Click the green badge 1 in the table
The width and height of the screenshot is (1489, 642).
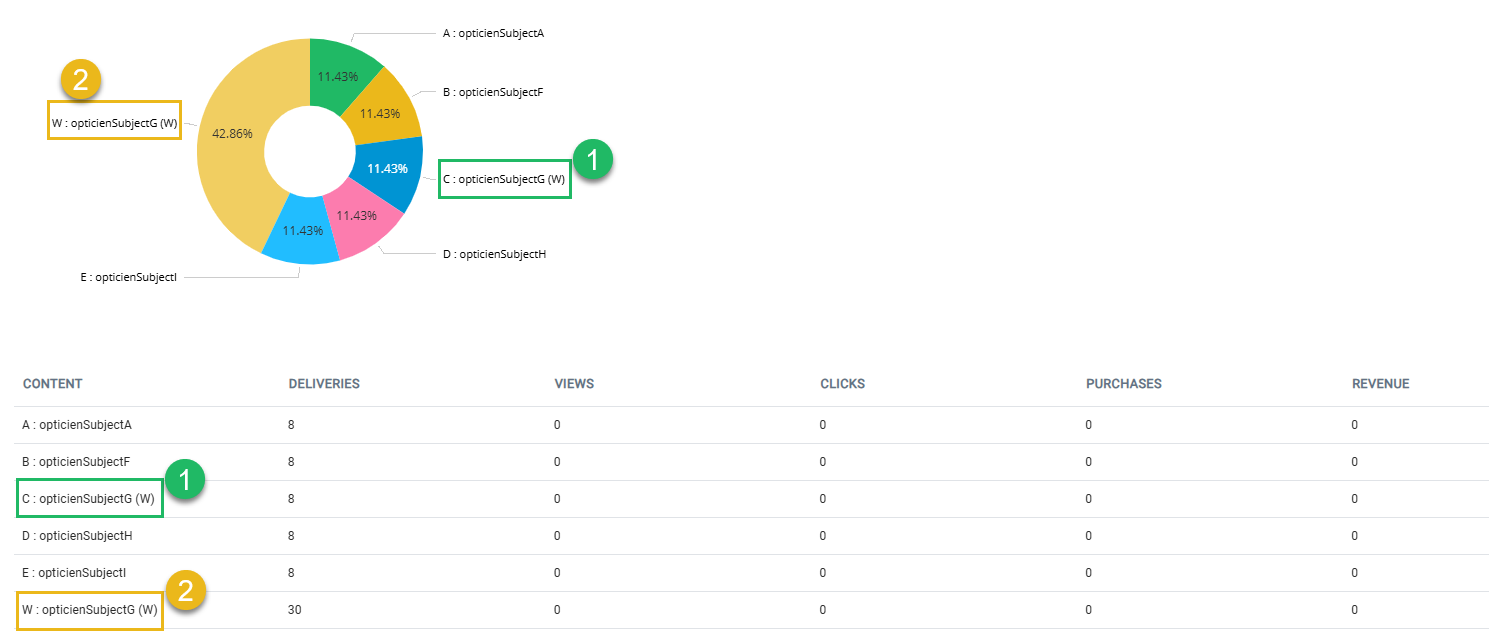[x=184, y=480]
